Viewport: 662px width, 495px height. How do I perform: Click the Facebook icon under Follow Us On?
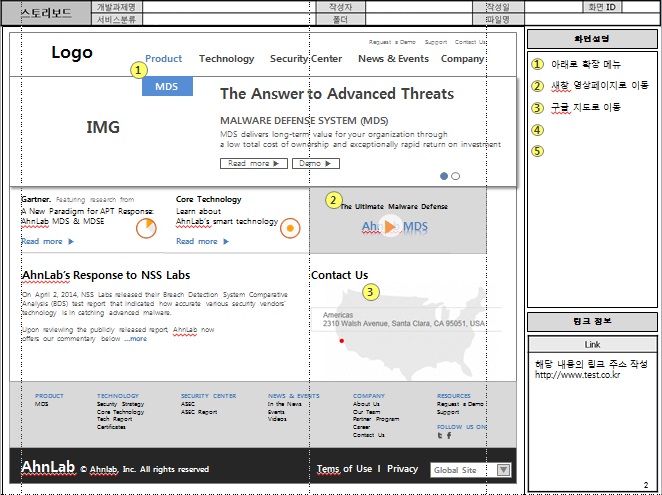tap(449, 435)
